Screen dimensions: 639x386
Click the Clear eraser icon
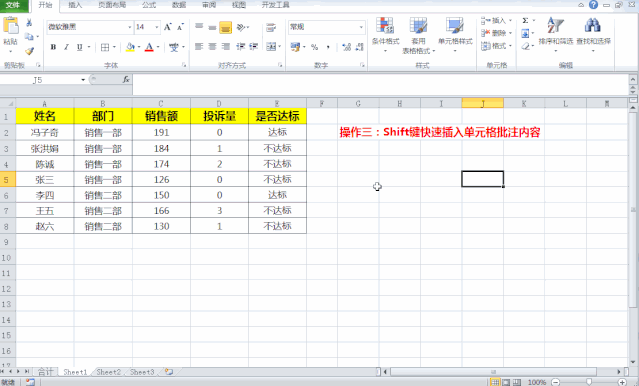525,46
